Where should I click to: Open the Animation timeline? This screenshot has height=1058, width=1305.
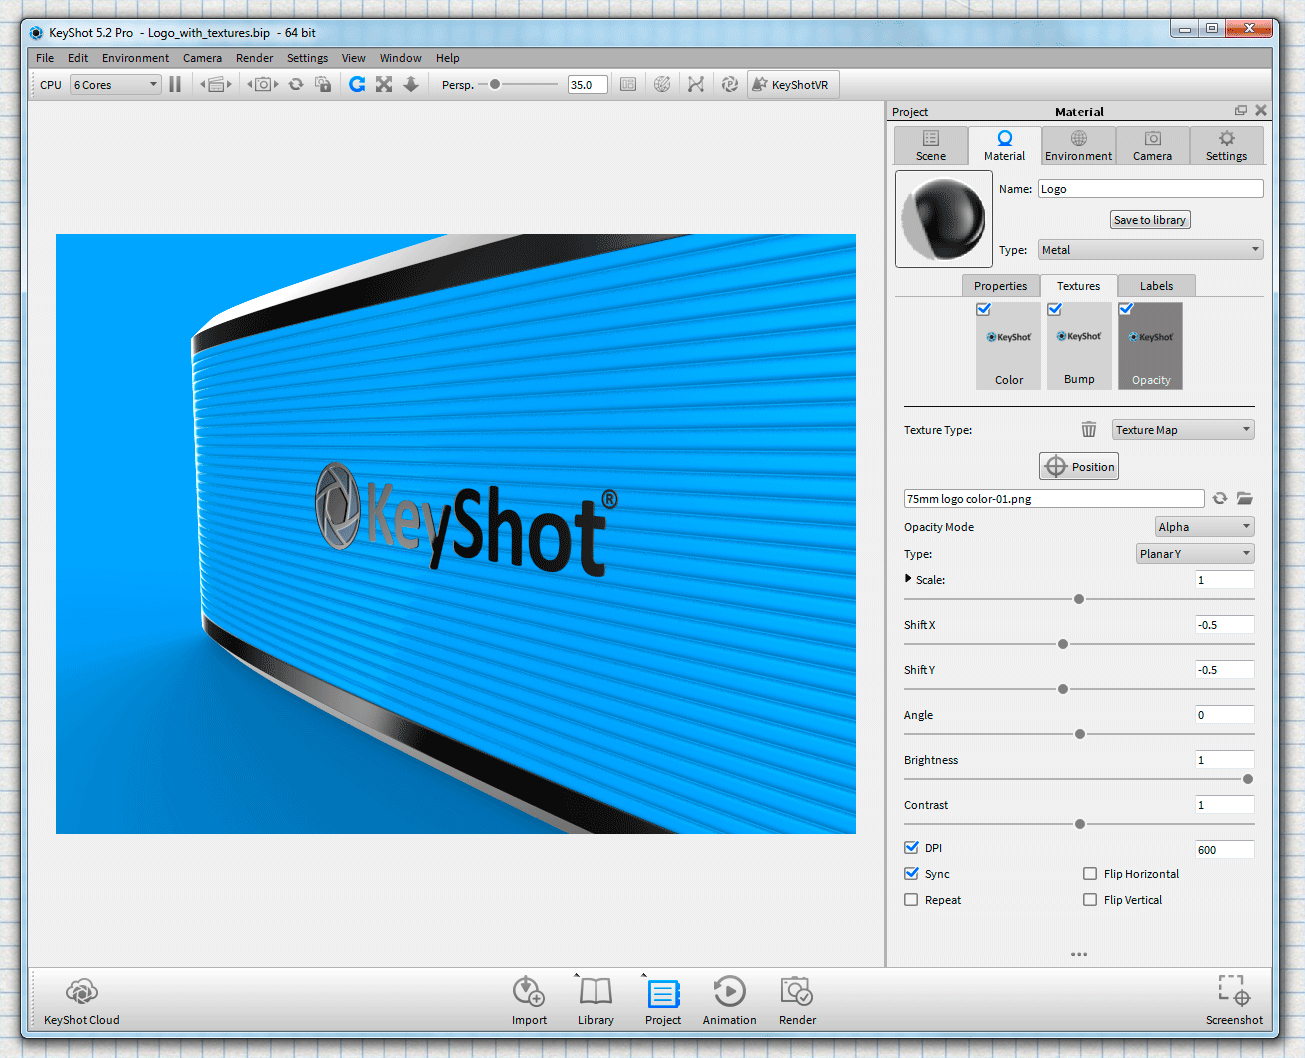coord(730,1001)
